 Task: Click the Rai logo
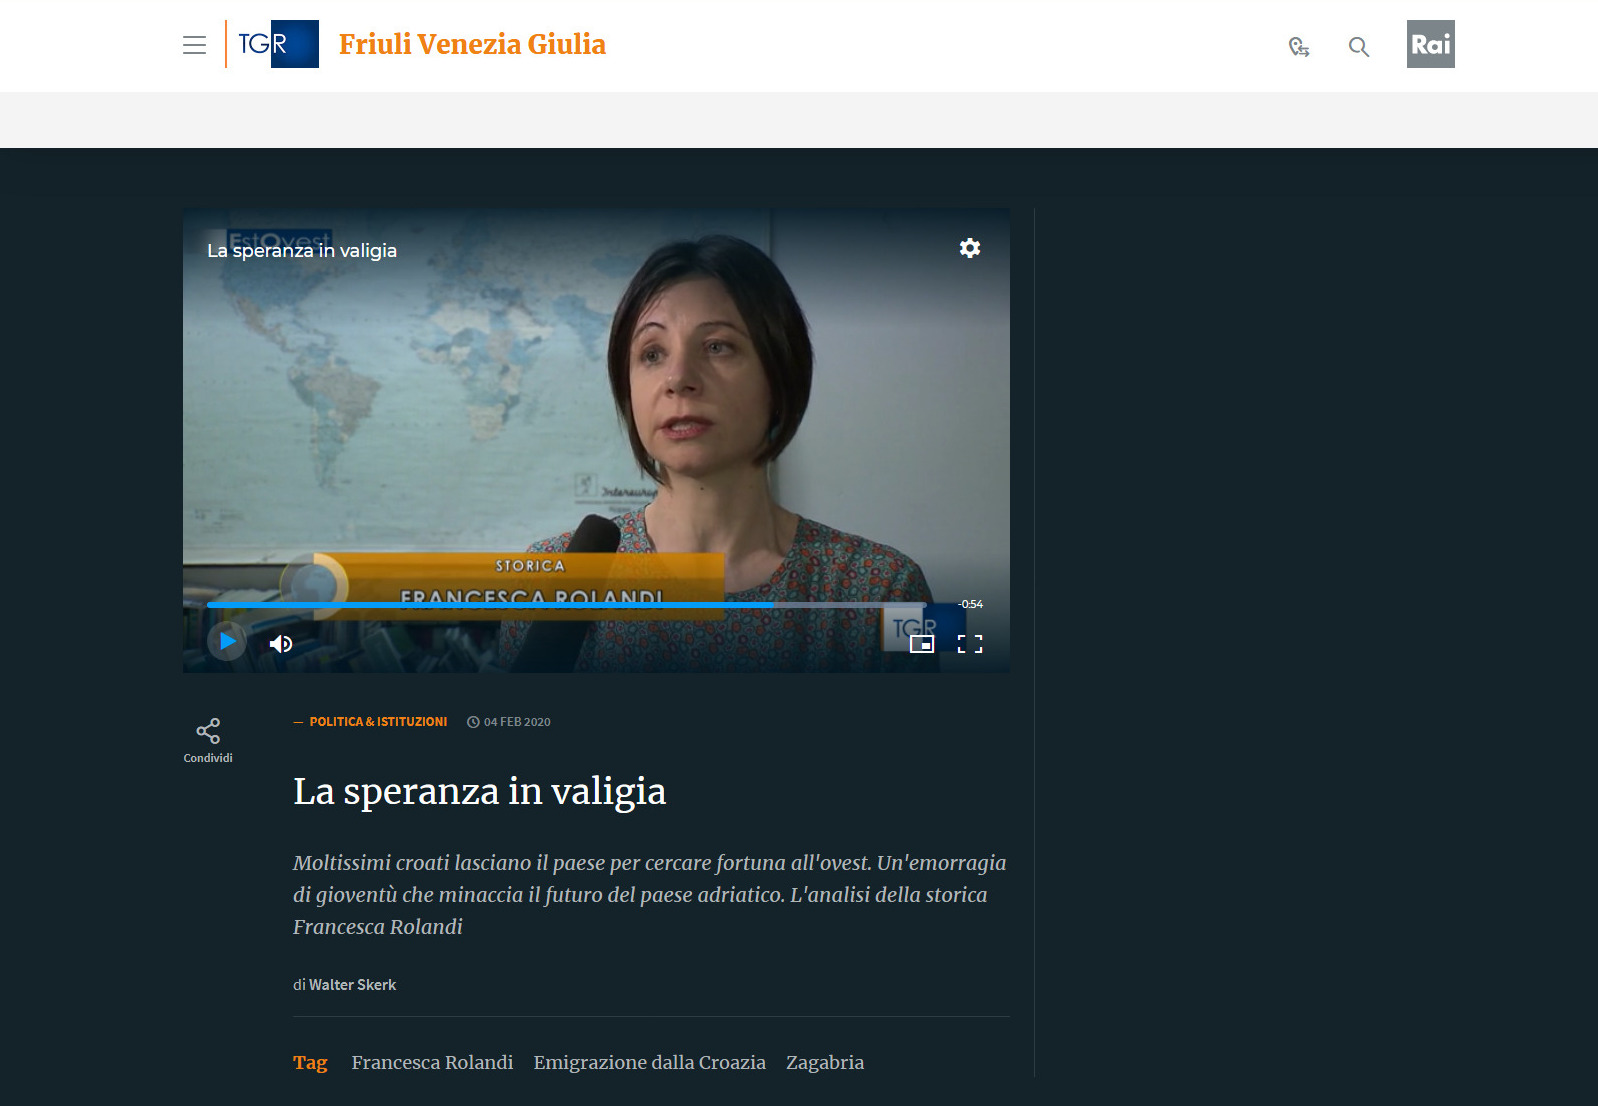point(1430,44)
